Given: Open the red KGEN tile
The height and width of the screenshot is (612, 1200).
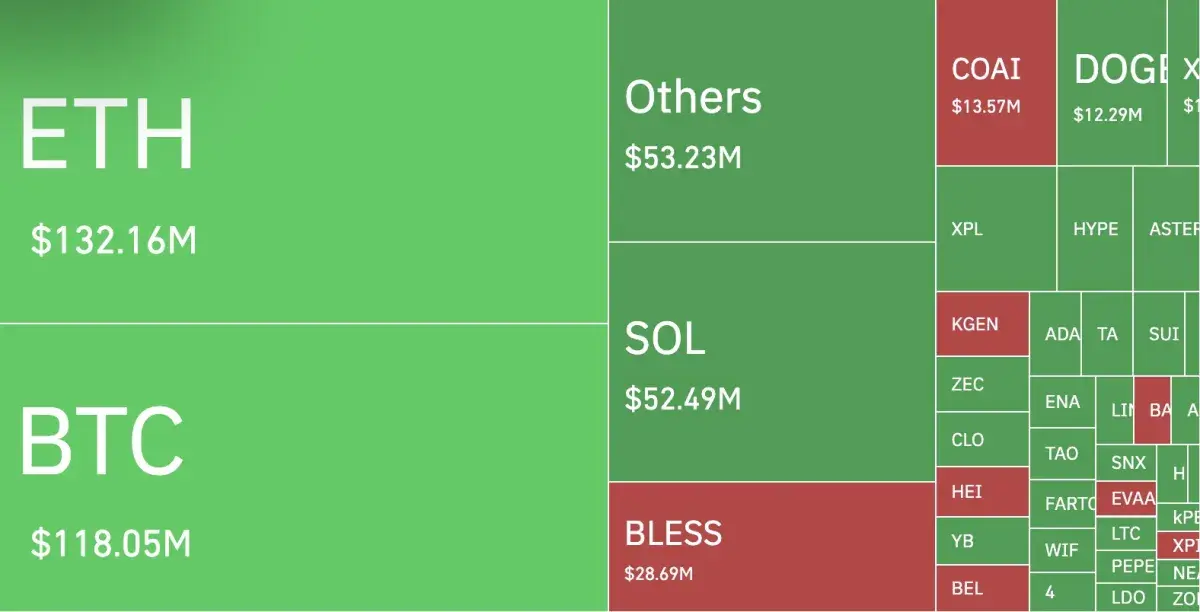Looking at the screenshot, I should (982, 324).
